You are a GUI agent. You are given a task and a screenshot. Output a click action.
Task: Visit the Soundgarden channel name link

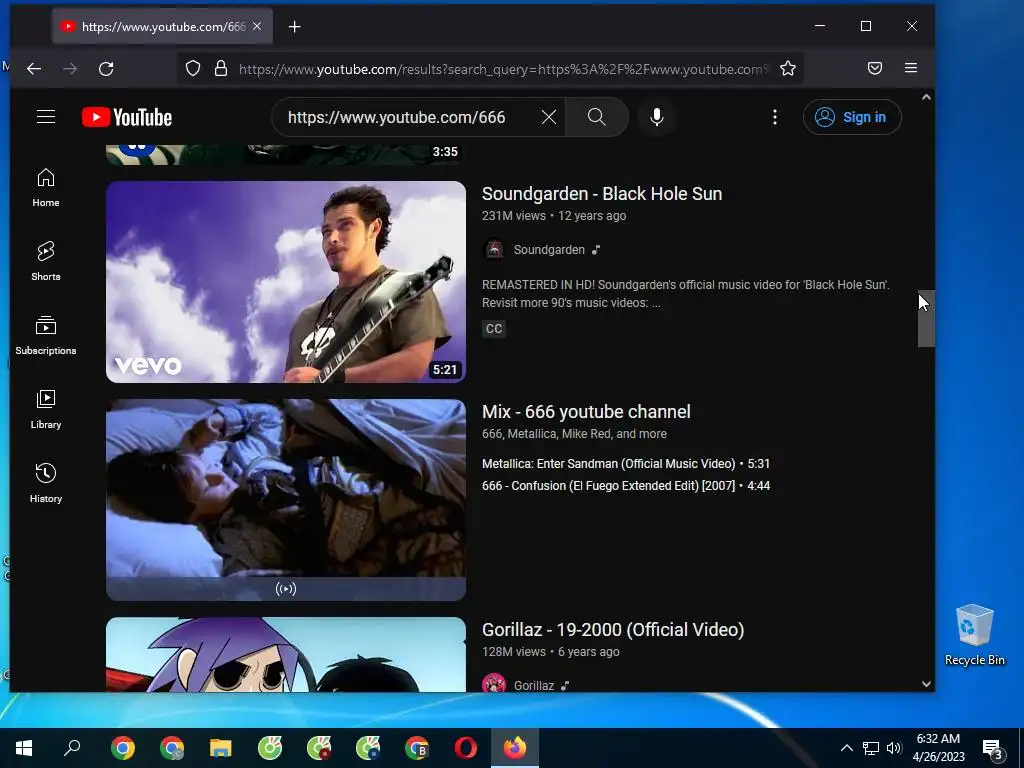click(x=549, y=249)
